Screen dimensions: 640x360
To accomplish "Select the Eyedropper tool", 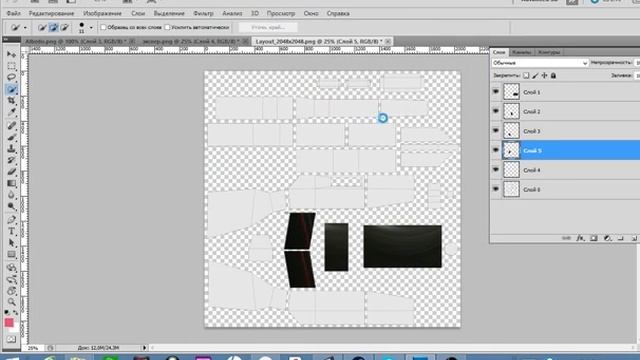I will pos(11,112).
